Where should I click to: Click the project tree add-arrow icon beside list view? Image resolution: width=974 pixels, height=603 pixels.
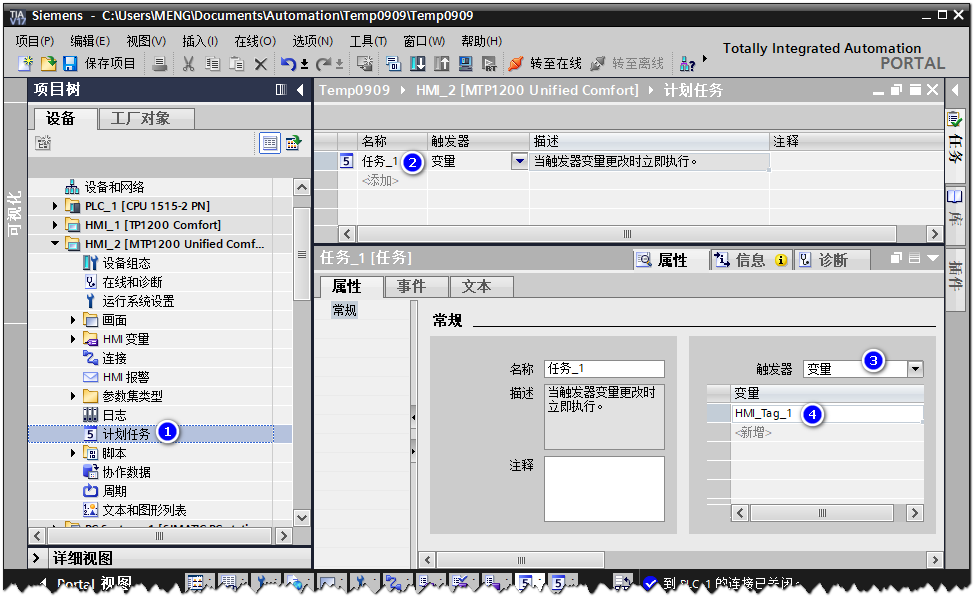pos(293,143)
